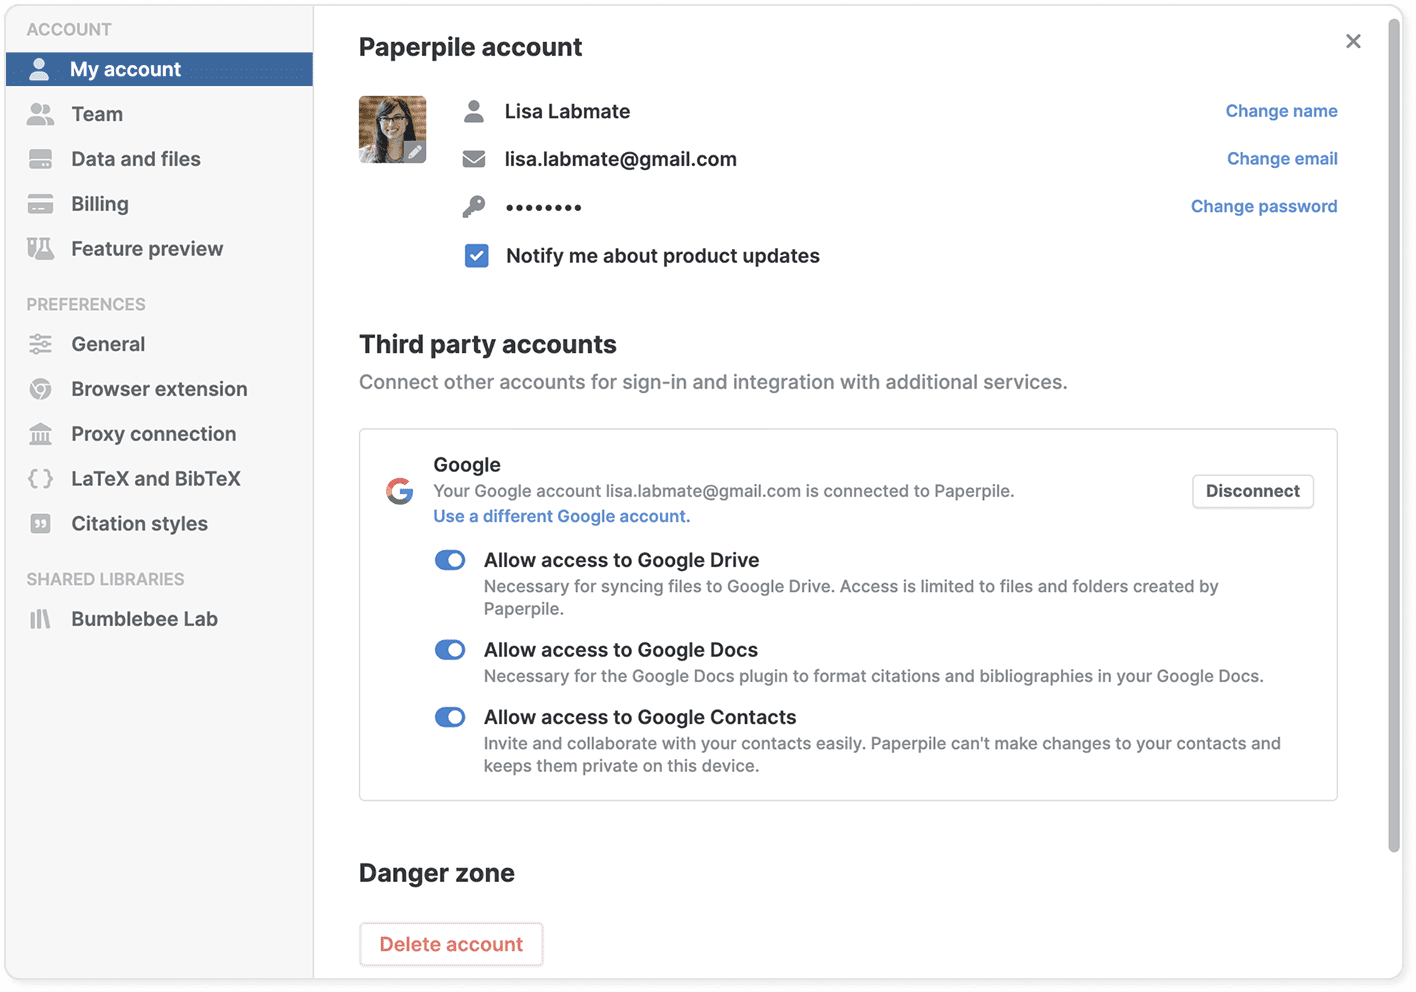
Task: Click the Browser extension Chrome icon
Action: (x=40, y=390)
